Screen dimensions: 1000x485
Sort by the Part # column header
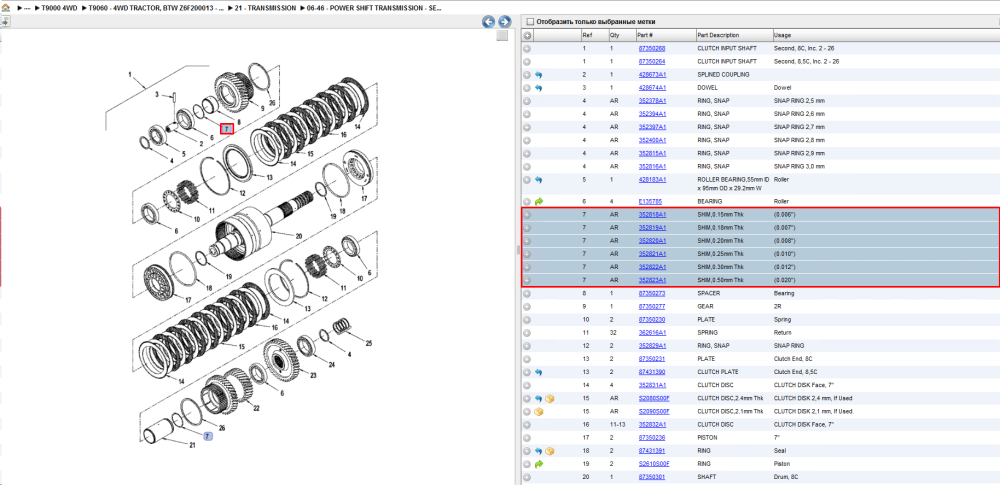(665, 36)
